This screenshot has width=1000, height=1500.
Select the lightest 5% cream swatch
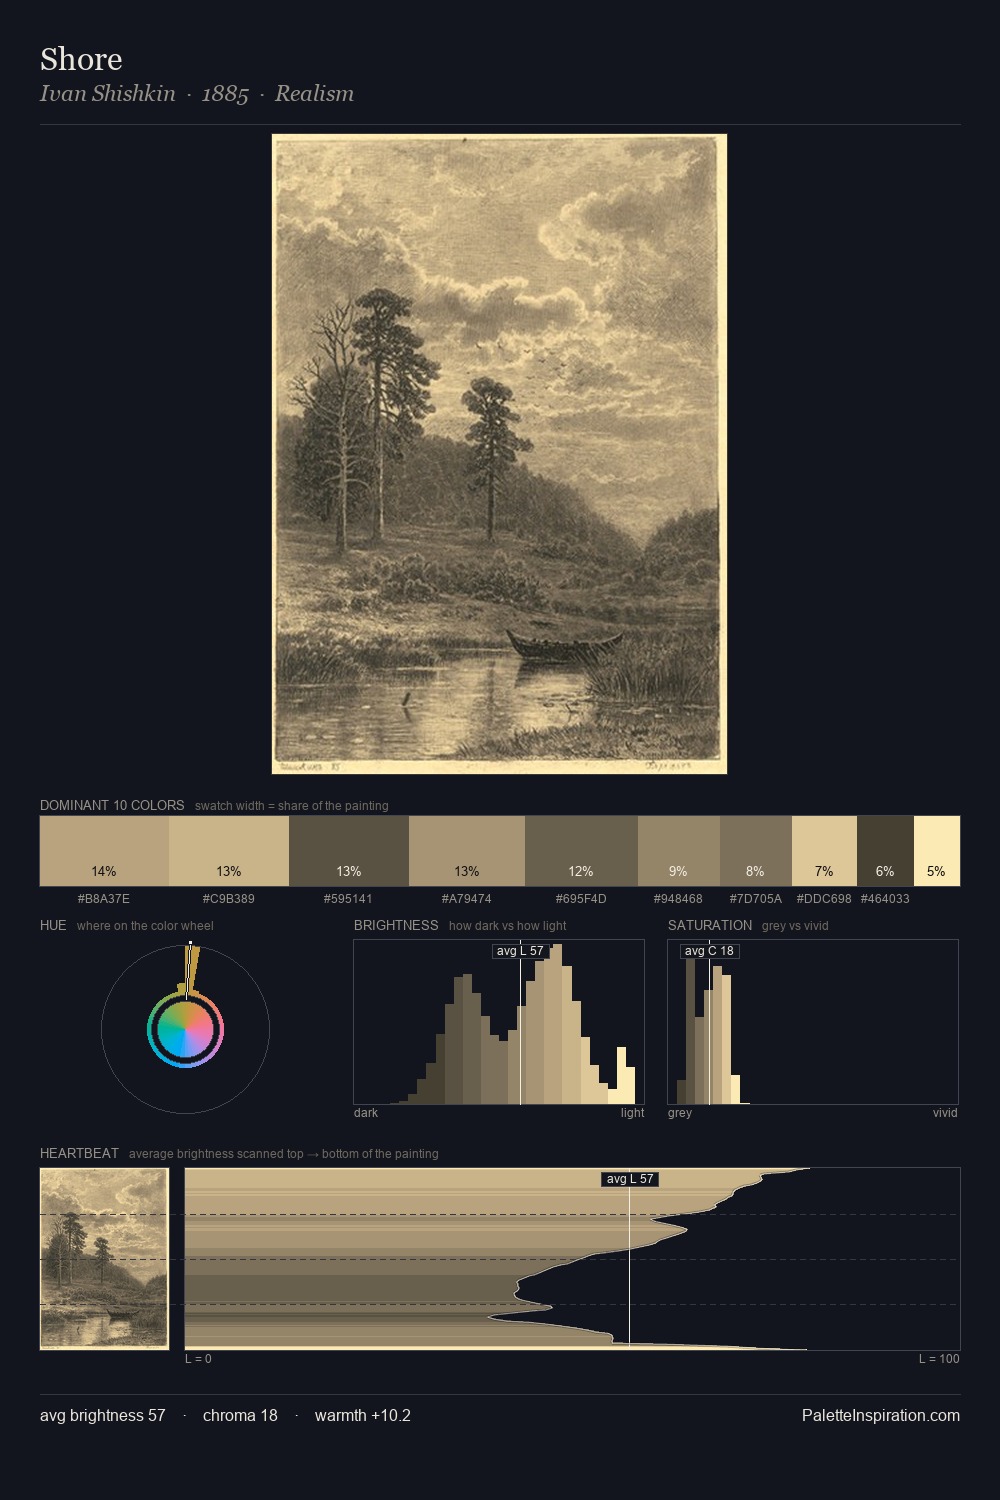(x=937, y=851)
